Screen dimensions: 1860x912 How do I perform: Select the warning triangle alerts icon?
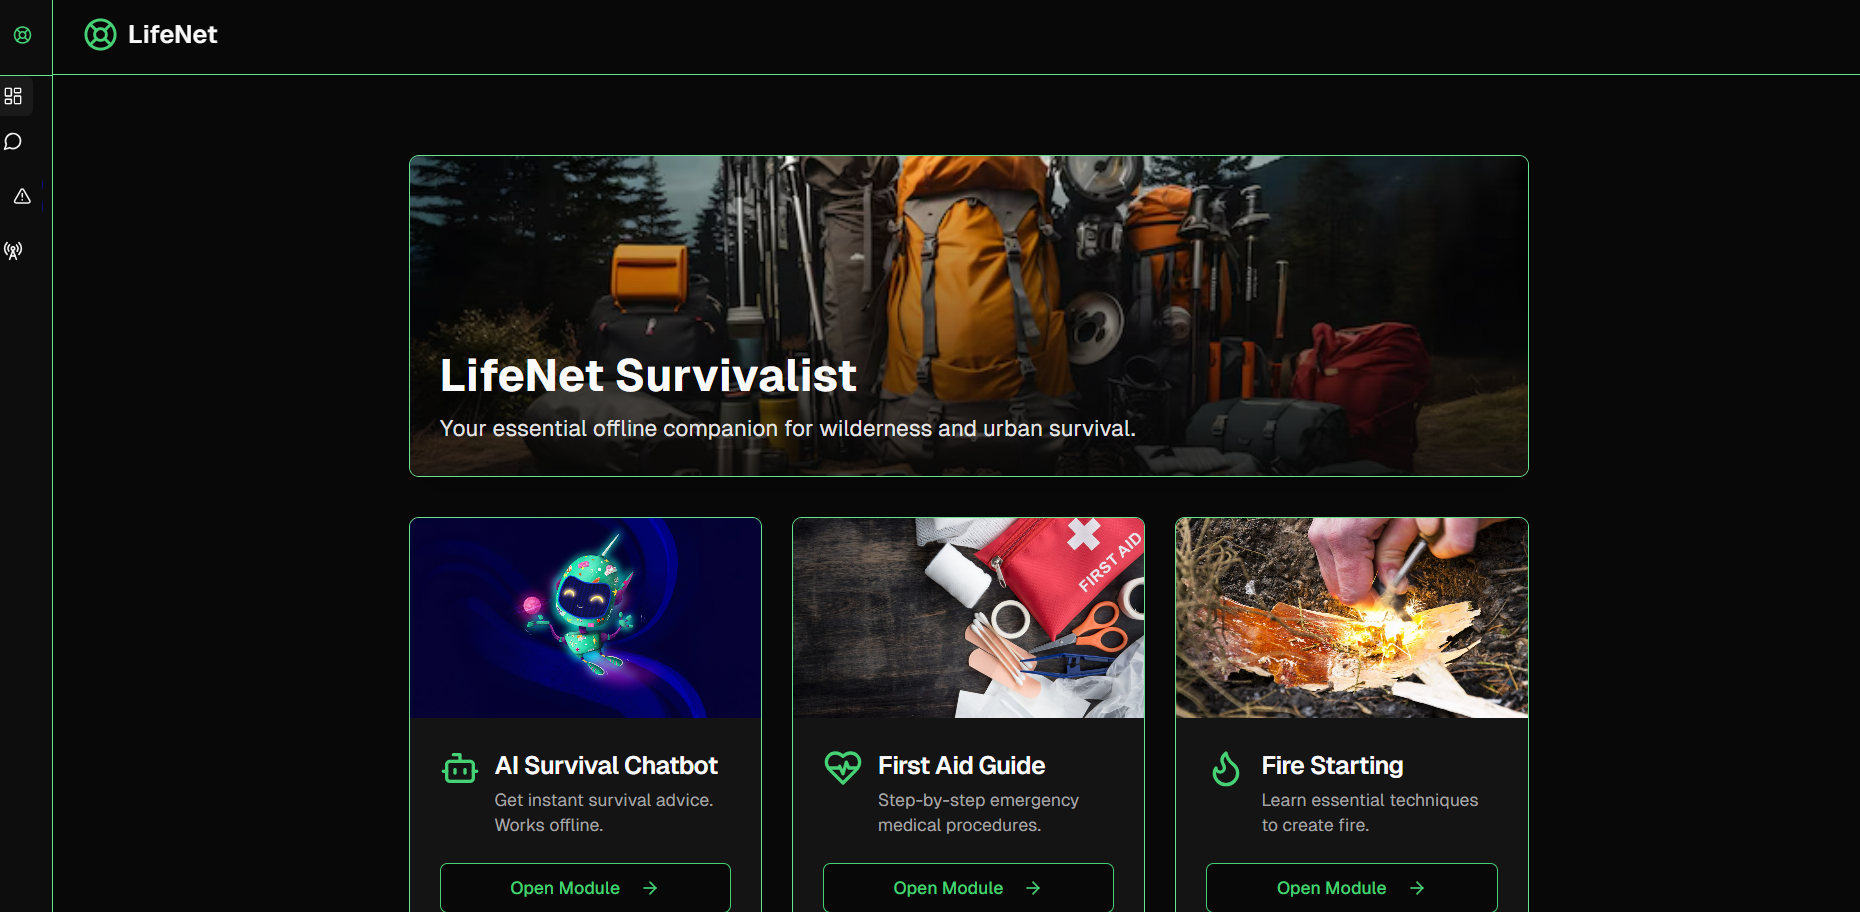point(22,196)
